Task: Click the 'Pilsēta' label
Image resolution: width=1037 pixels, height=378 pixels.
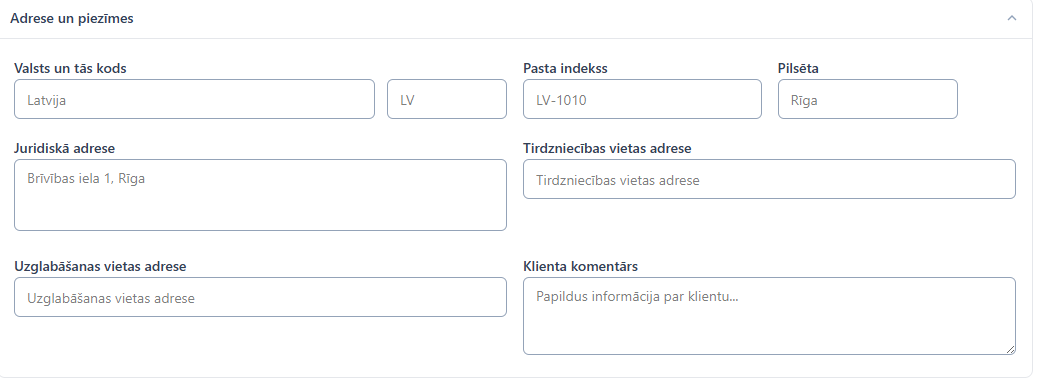Action: pos(798,68)
